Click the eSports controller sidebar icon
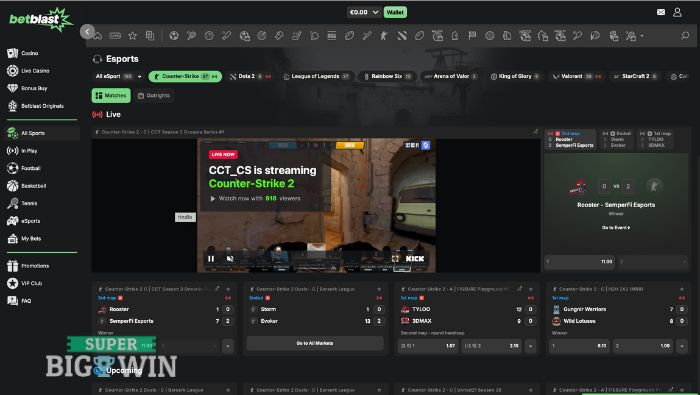700x395 pixels. click(x=12, y=221)
